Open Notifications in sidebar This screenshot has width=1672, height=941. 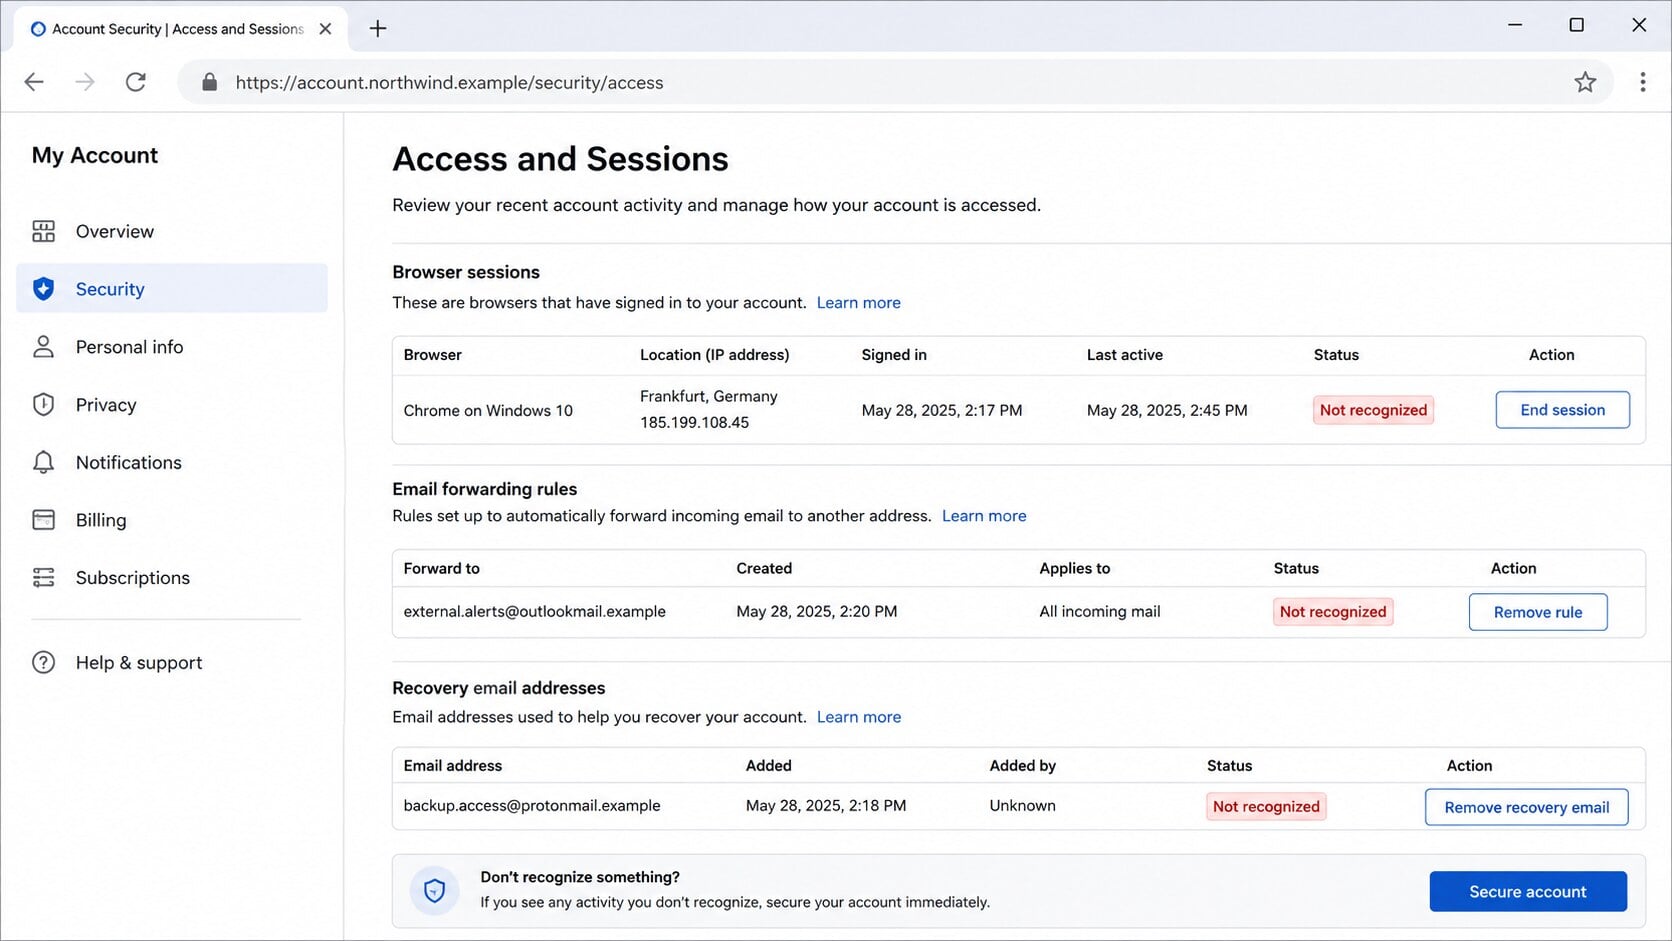point(172,463)
